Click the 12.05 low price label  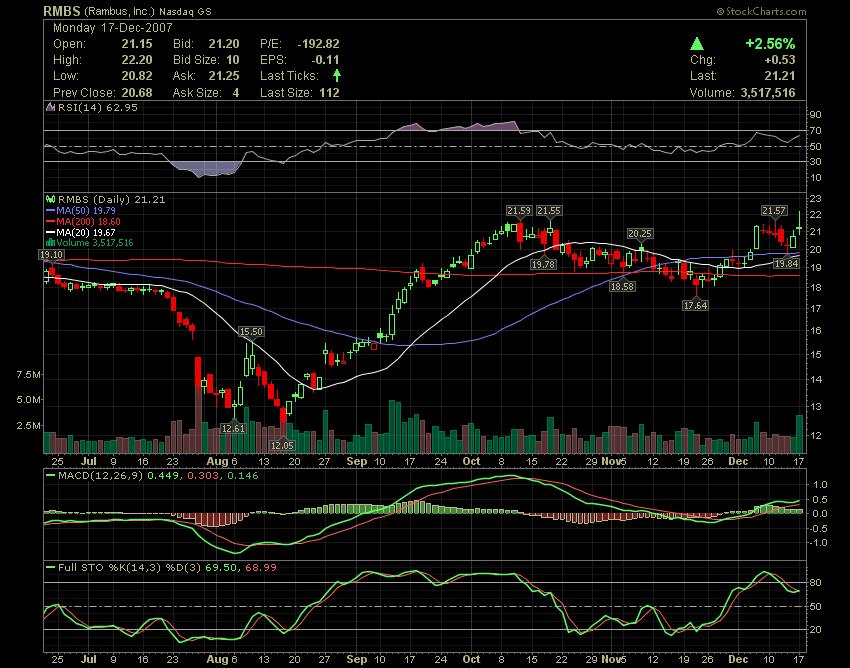point(282,445)
